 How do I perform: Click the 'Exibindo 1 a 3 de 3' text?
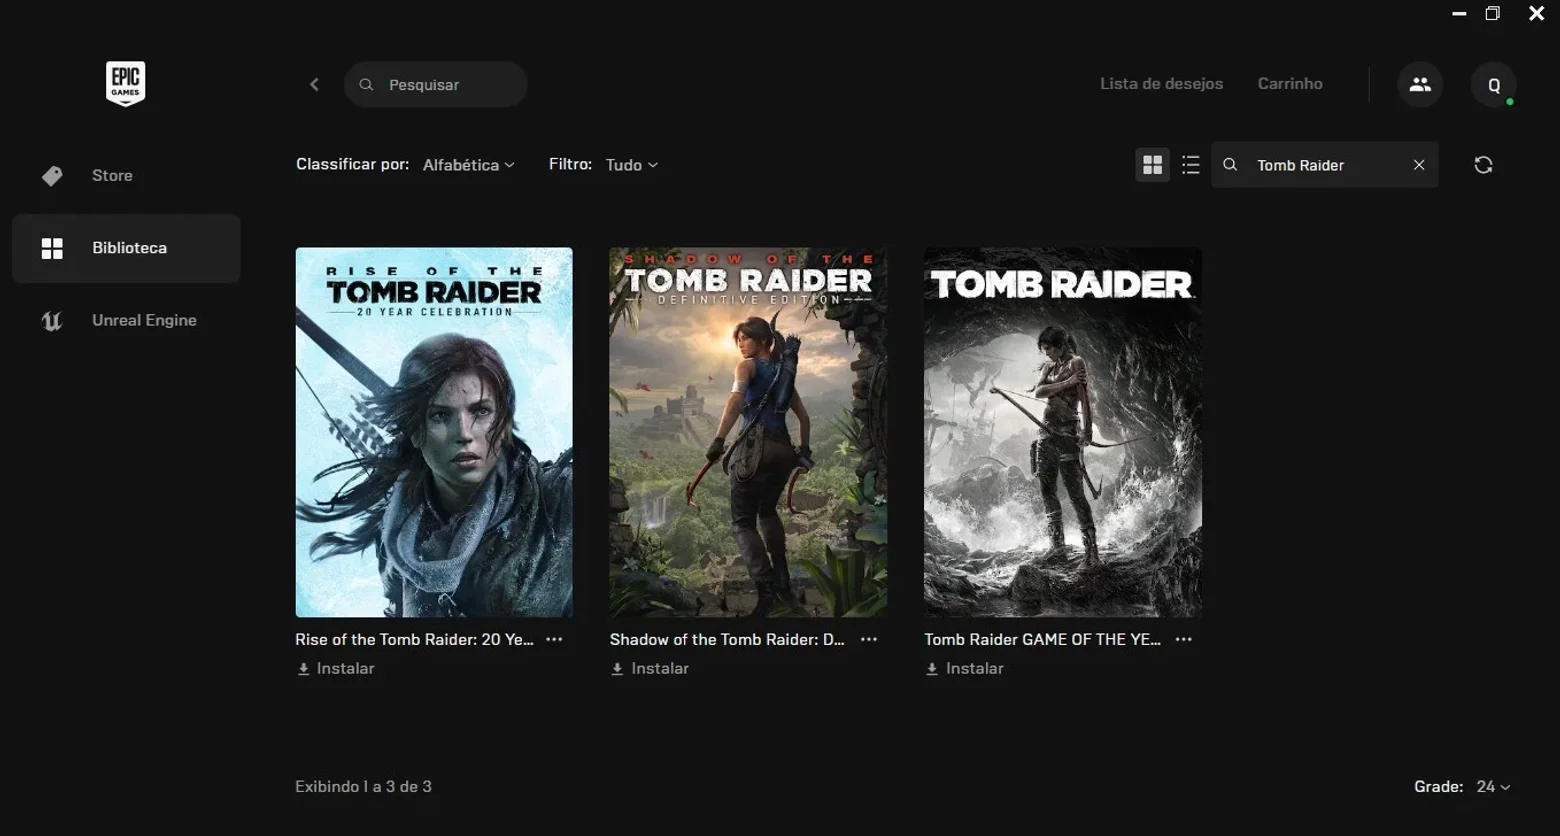363,787
